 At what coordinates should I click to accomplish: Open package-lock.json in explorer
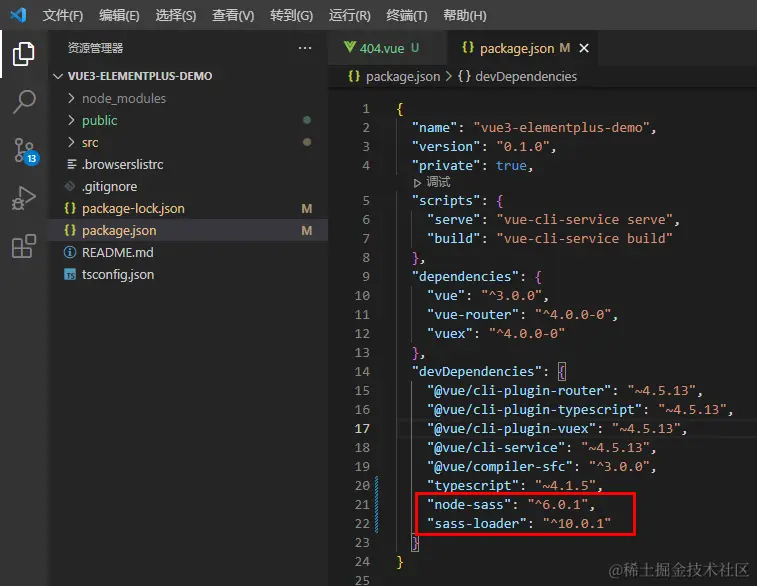pyautogui.click(x=188, y=209)
